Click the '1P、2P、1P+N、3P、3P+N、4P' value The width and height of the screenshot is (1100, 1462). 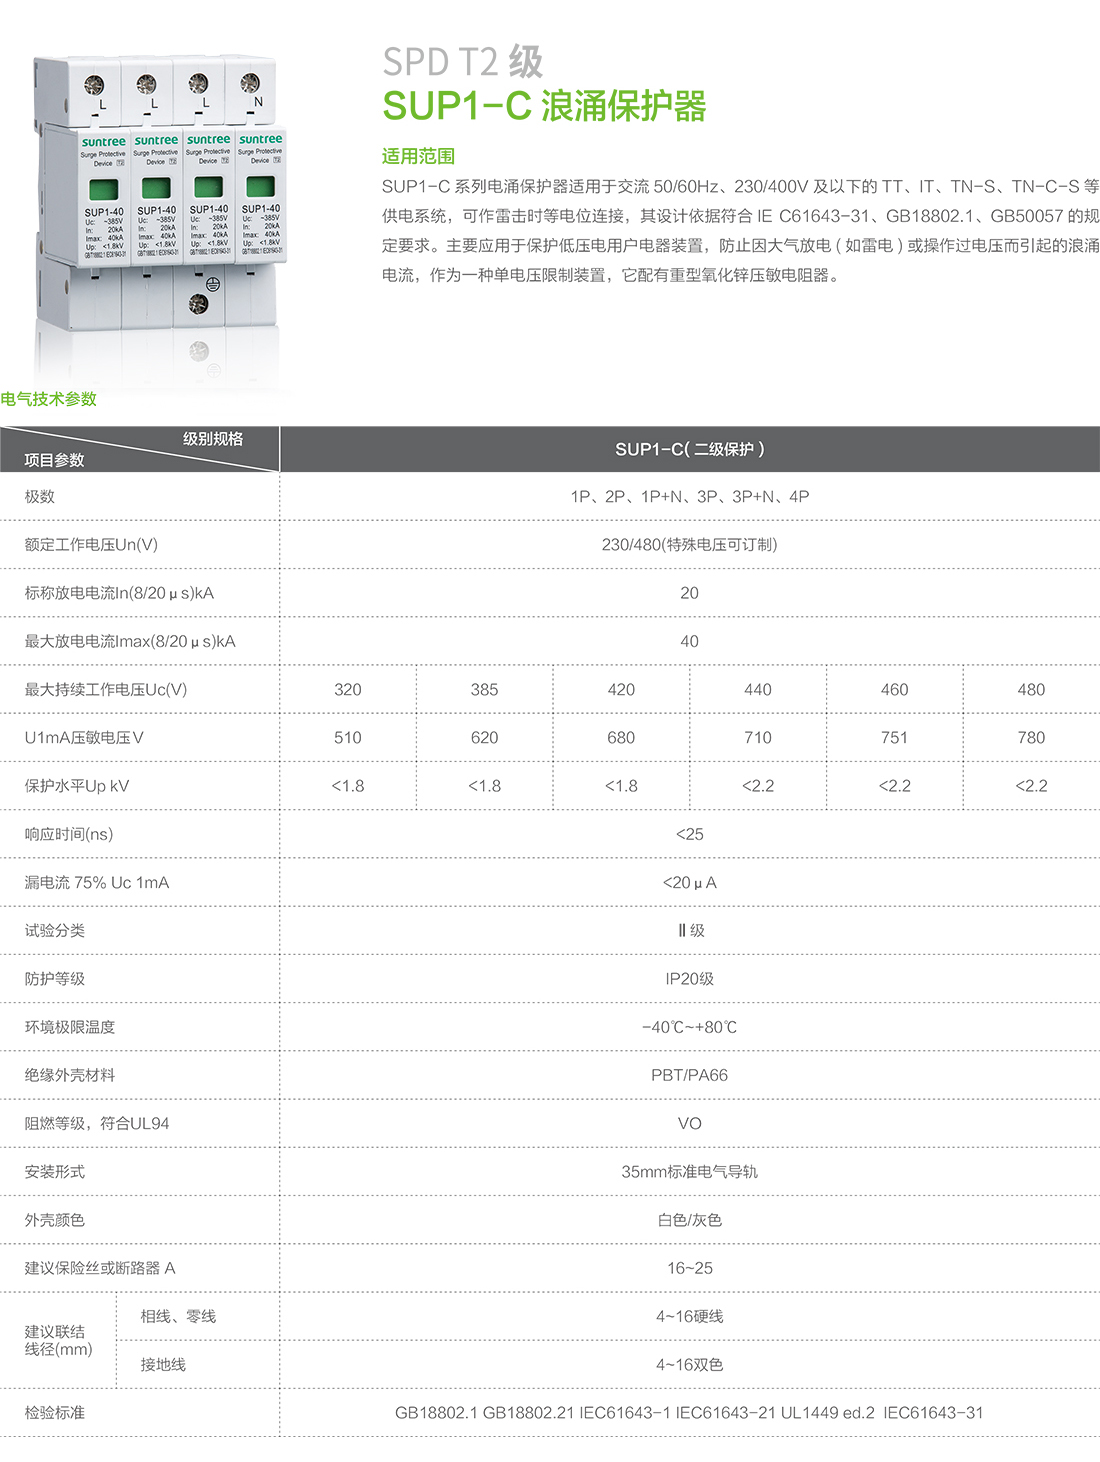(690, 496)
